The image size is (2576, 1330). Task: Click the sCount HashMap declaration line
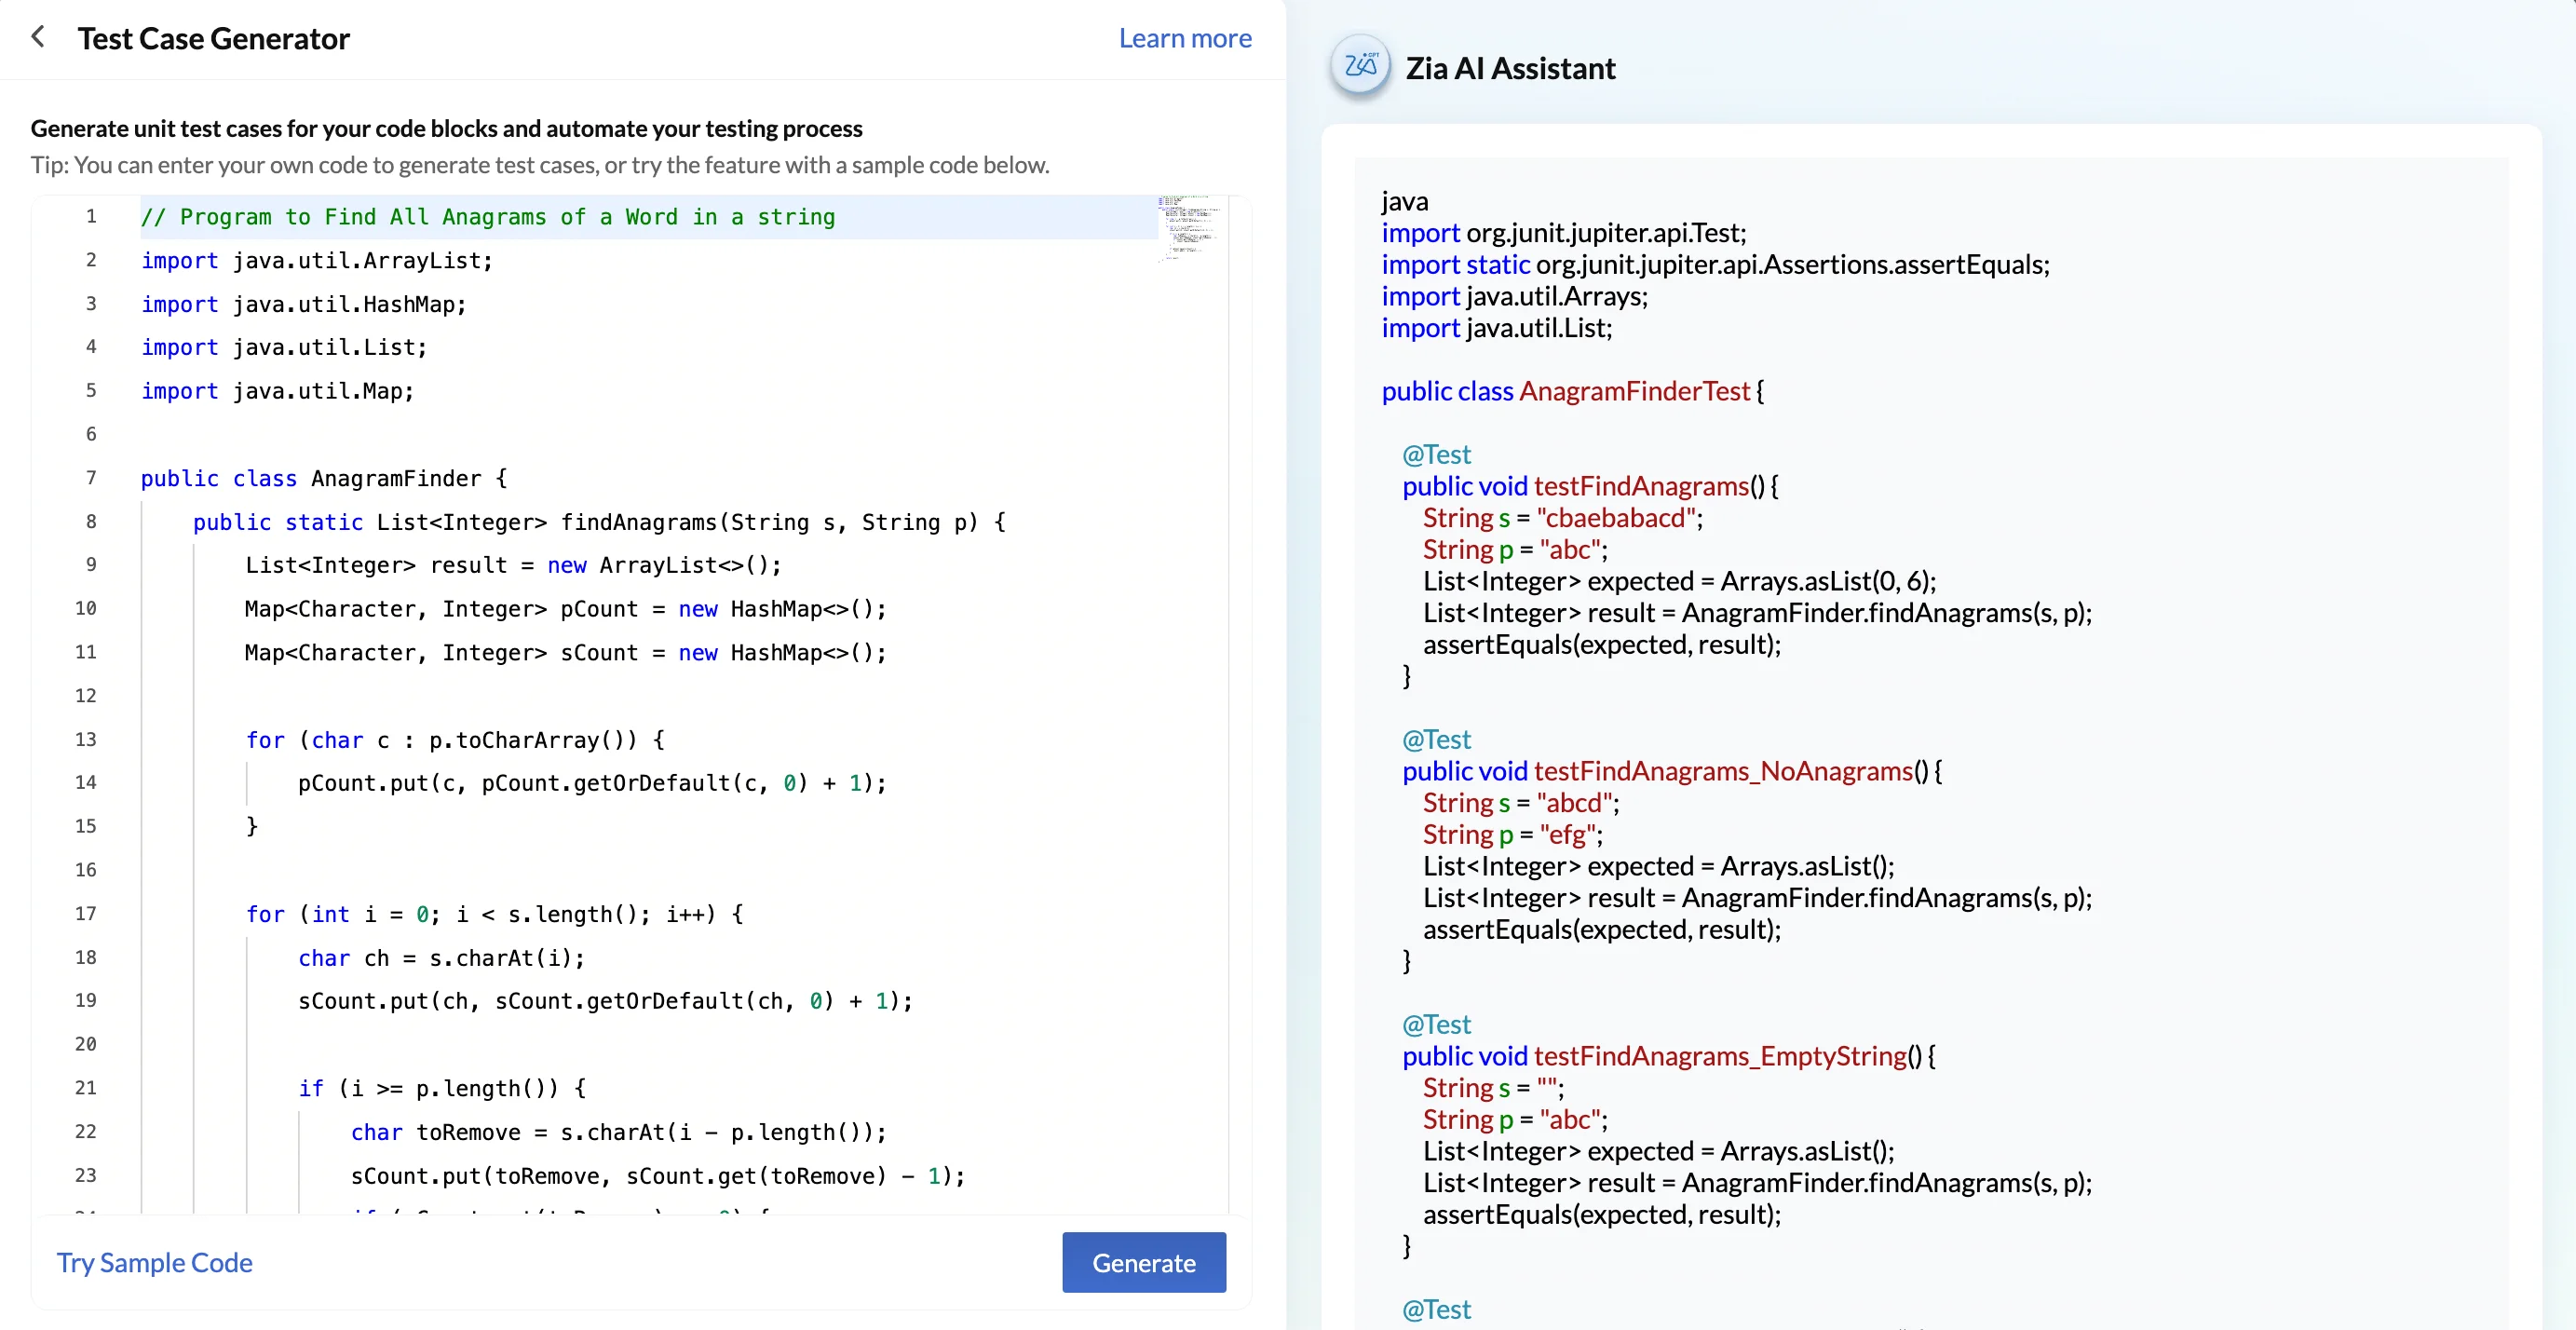[x=565, y=653]
